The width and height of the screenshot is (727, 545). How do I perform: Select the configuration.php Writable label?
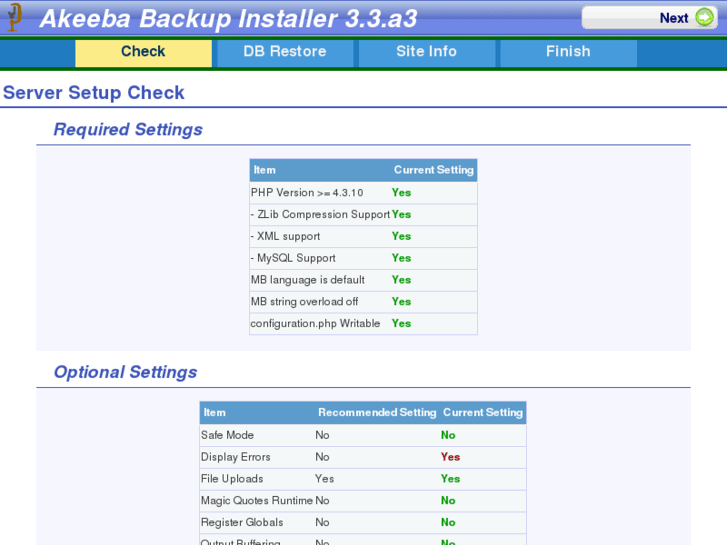[x=315, y=323]
